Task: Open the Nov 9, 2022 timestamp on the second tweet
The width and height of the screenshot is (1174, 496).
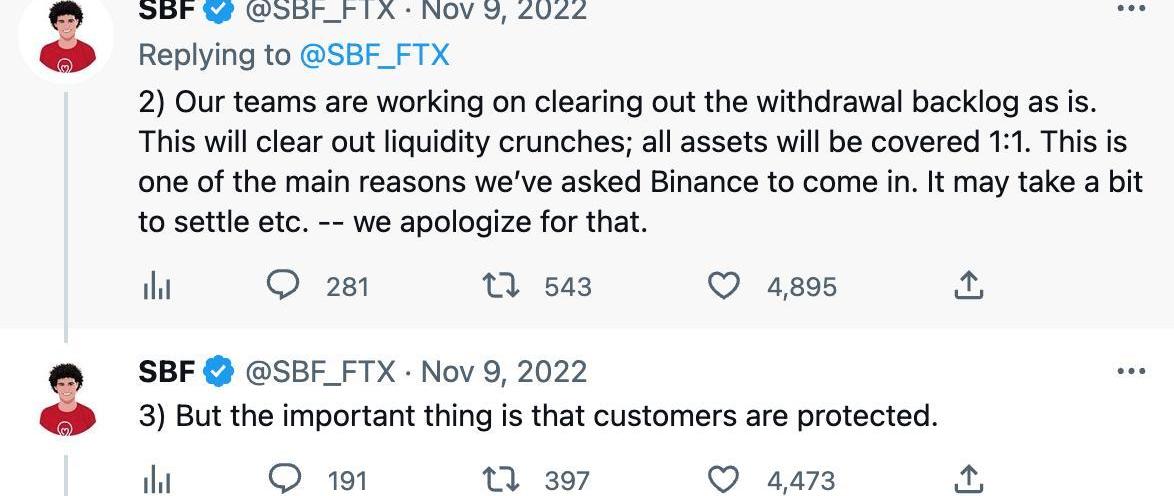Action: (x=504, y=372)
